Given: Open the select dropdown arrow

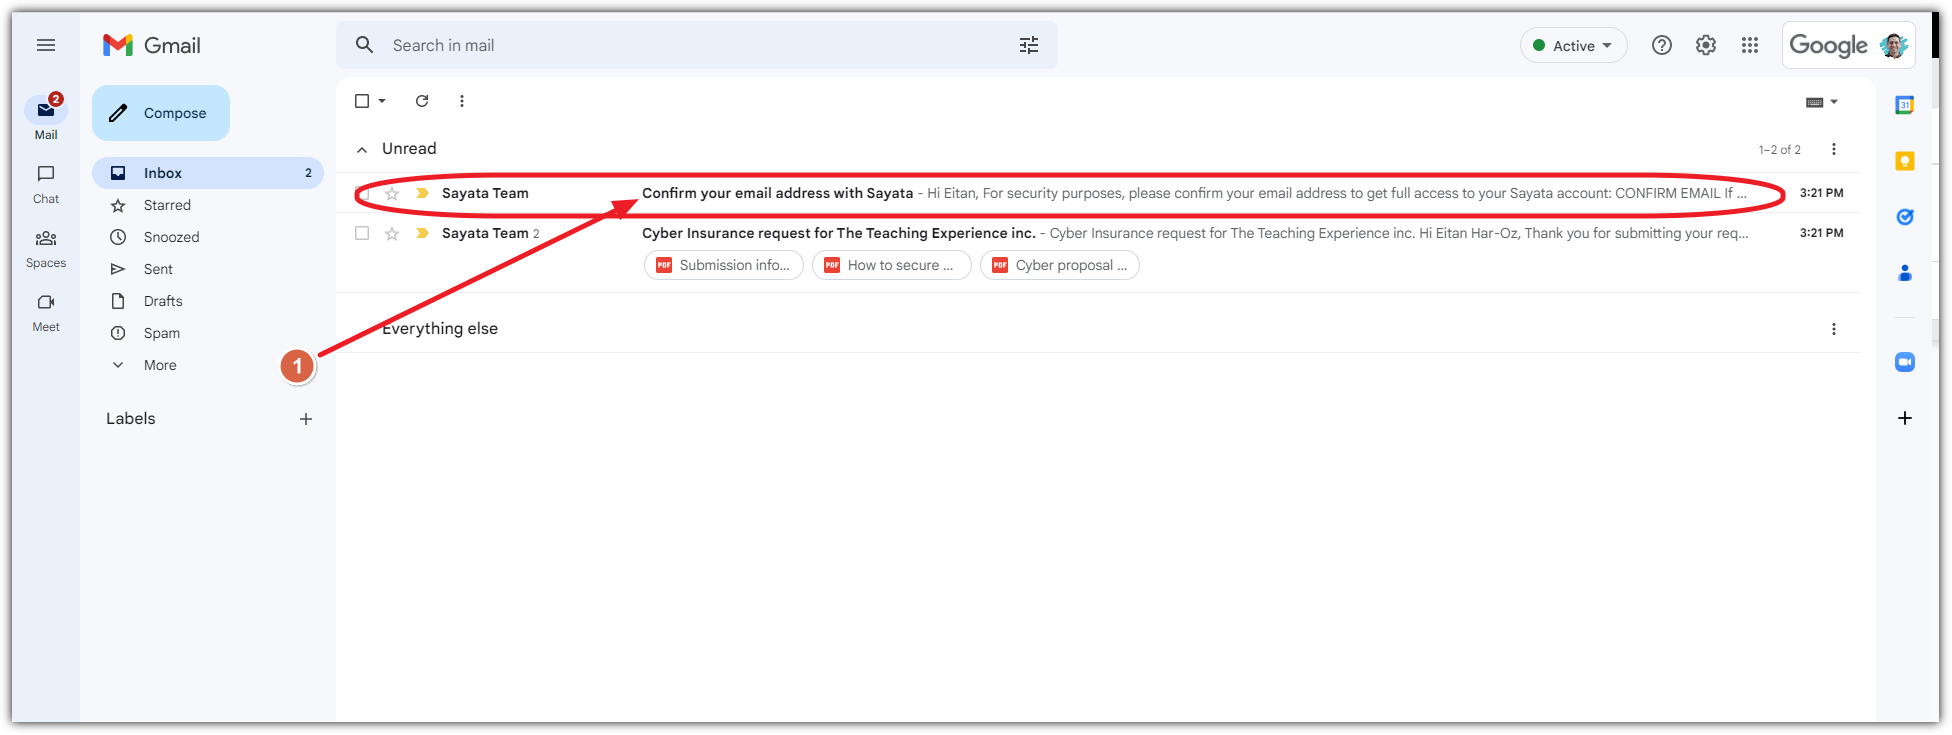Looking at the screenshot, I should [382, 101].
